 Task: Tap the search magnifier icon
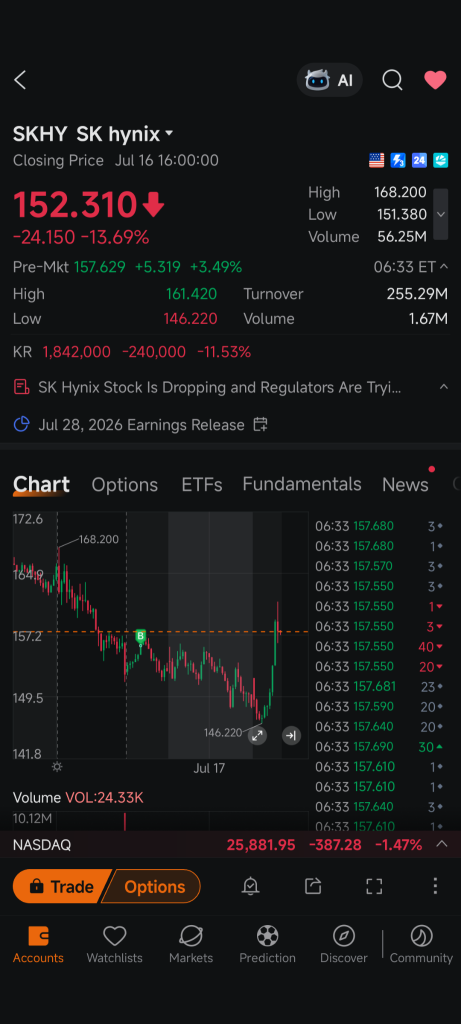click(392, 80)
